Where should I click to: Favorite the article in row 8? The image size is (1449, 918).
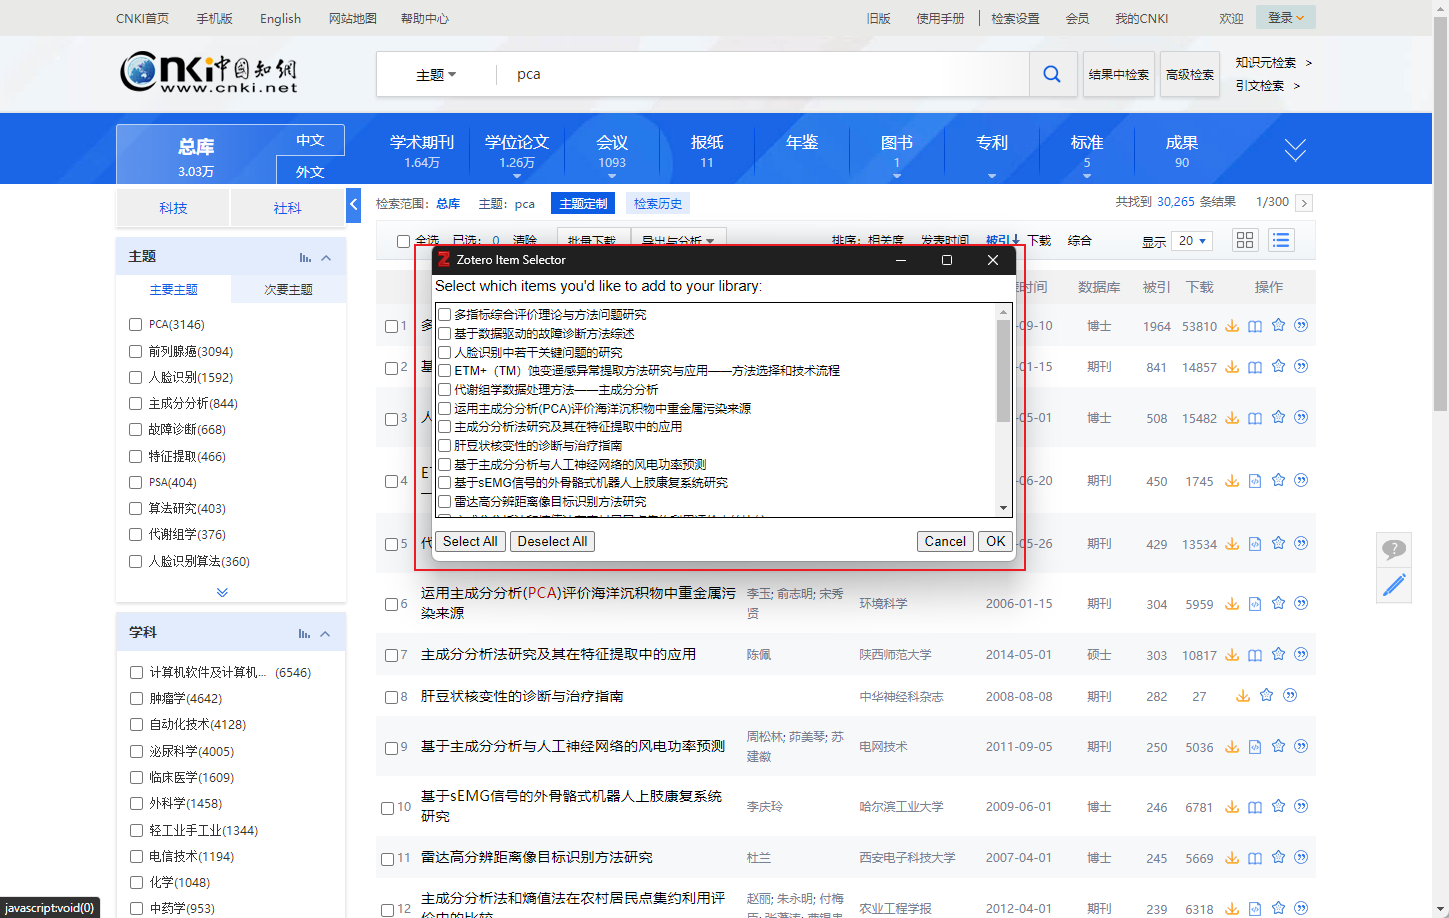click(x=1266, y=696)
